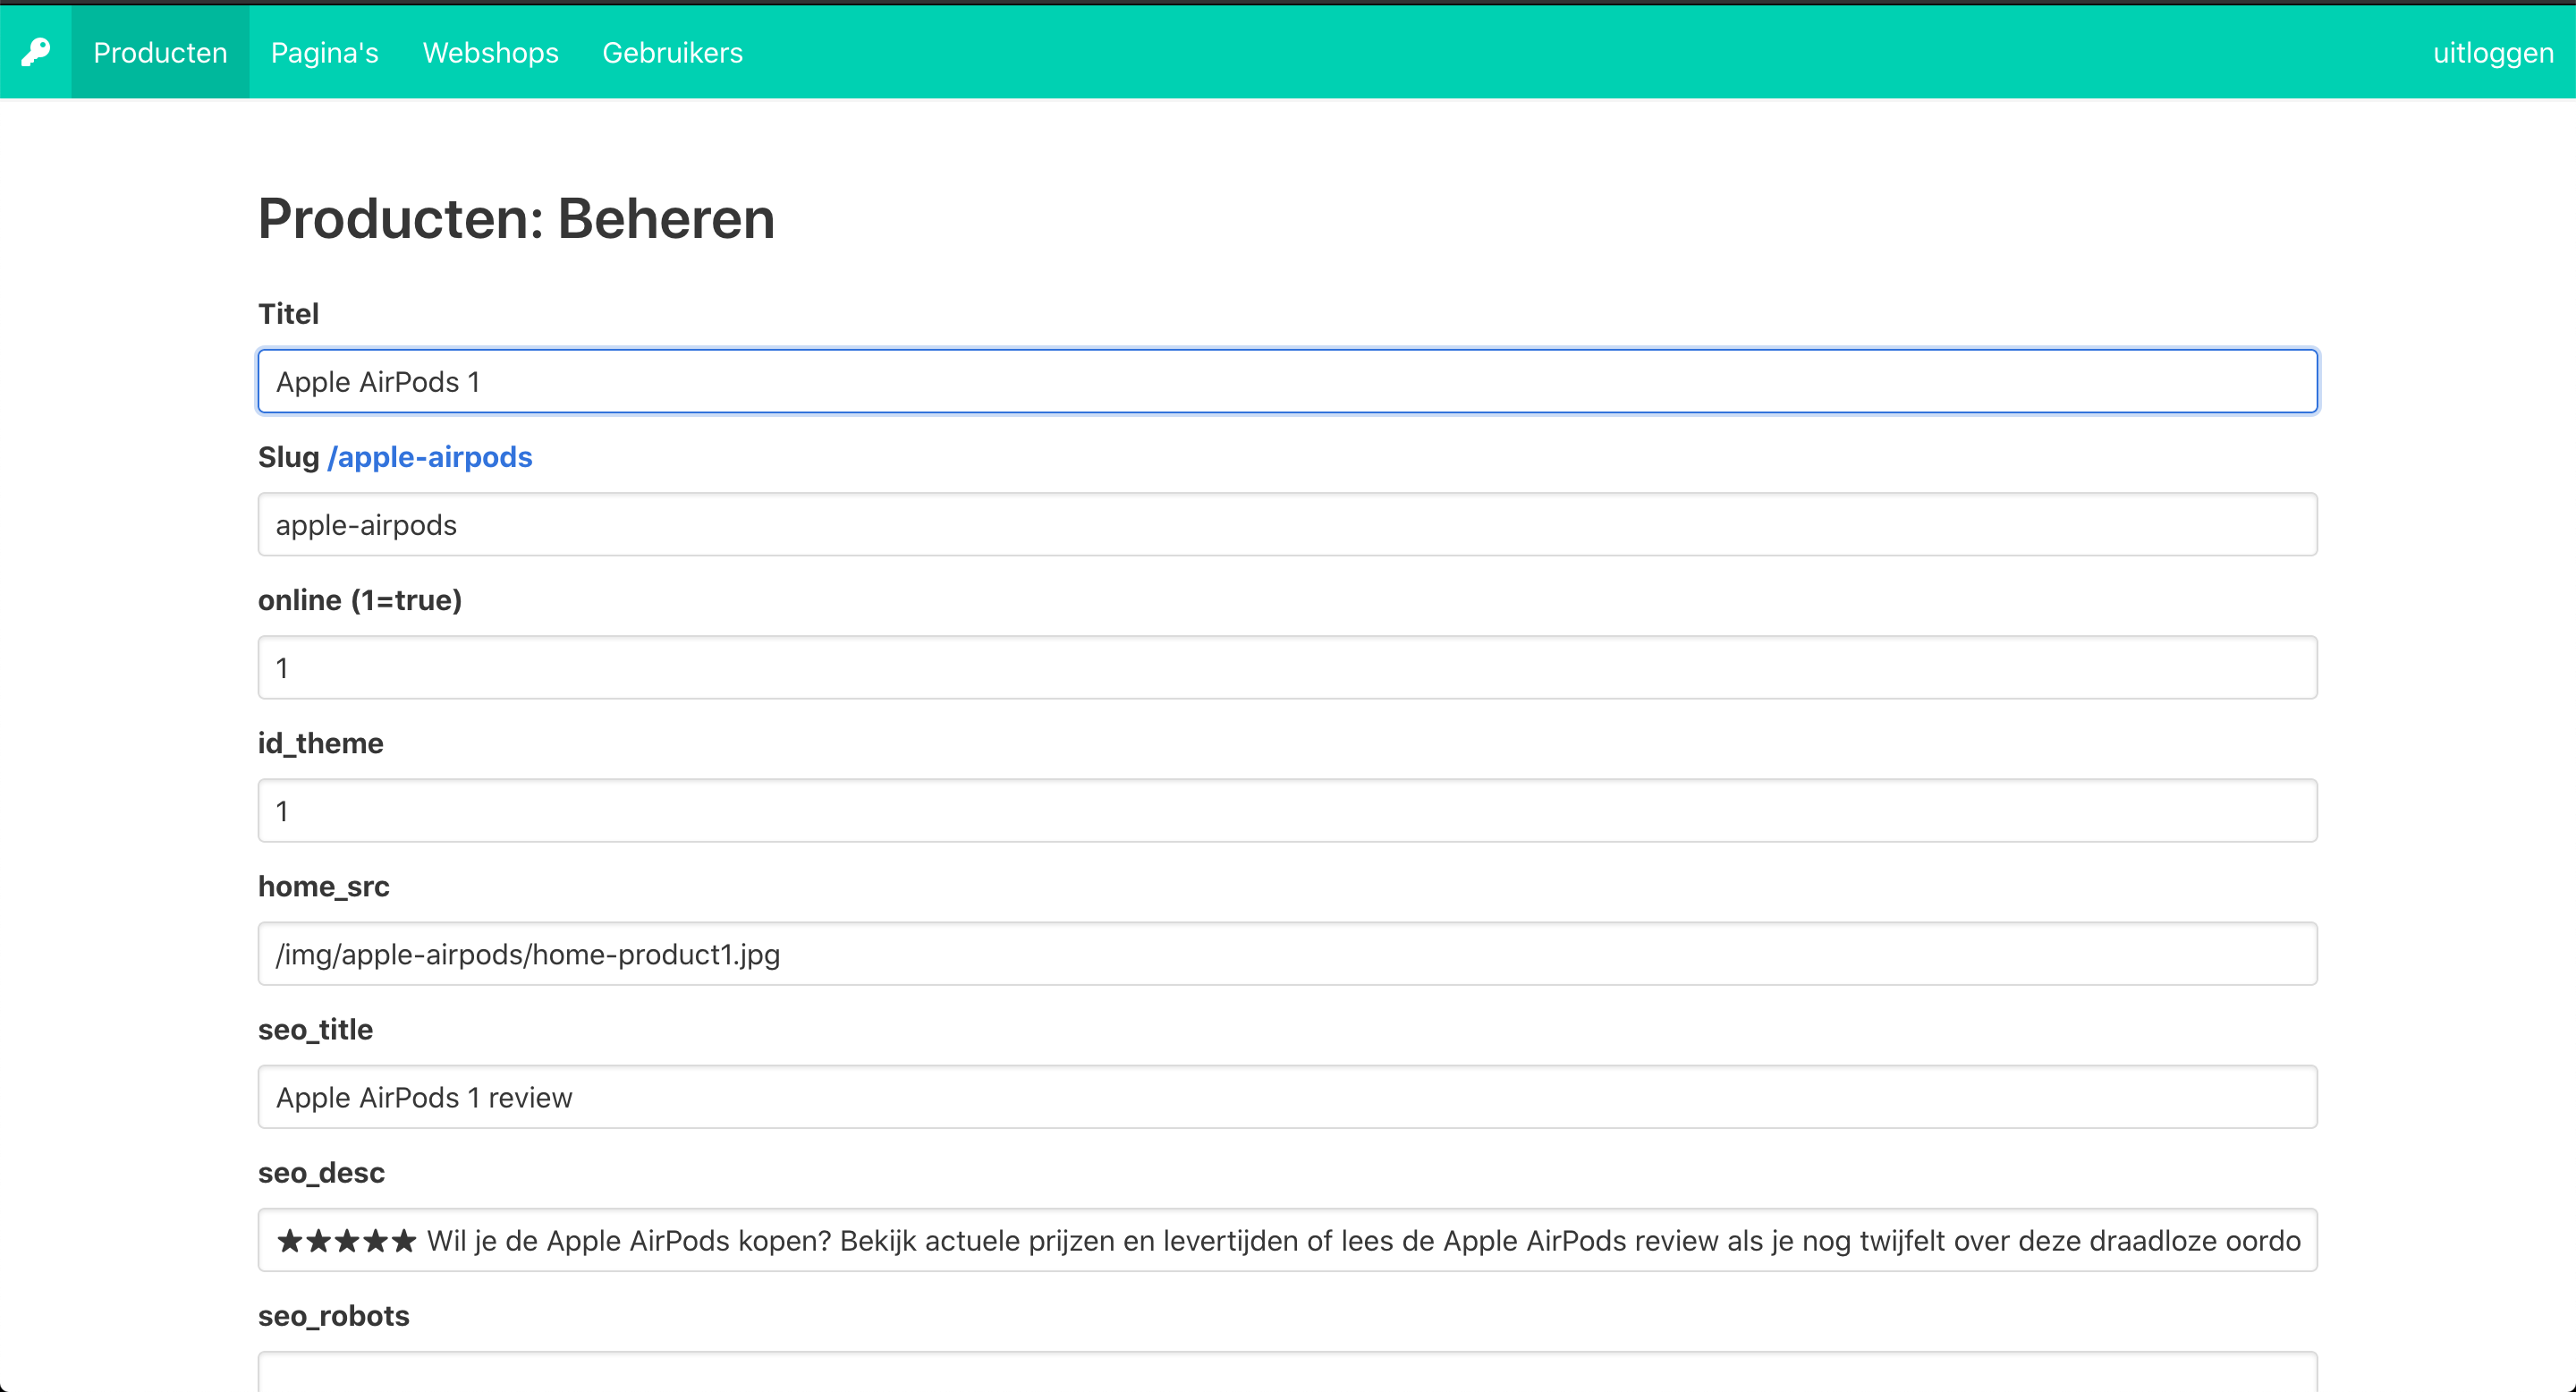Image resolution: width=2576 pixels, height=1392 pixels.
Task: Click the 'Slug' label text
Action: point(288,457)
